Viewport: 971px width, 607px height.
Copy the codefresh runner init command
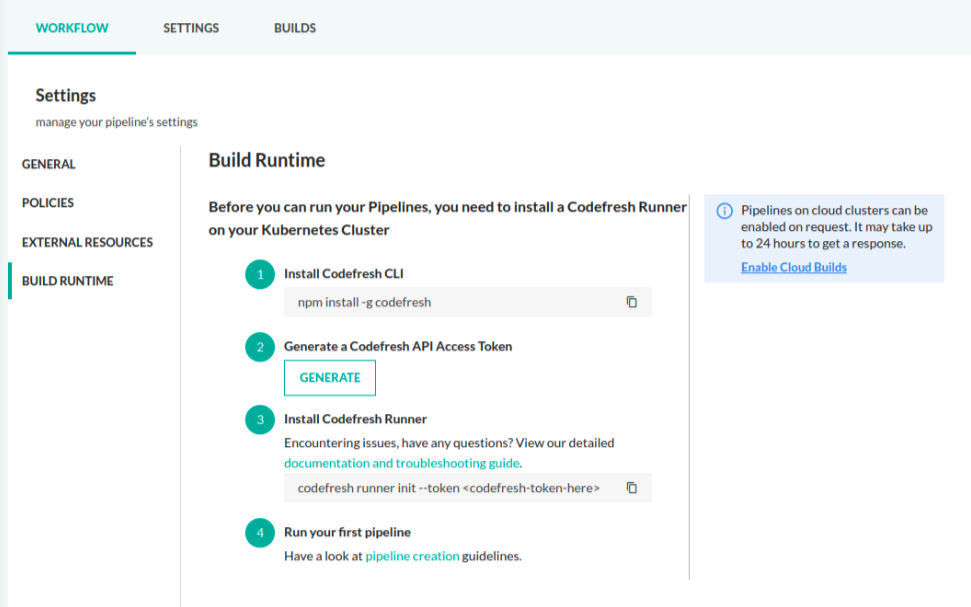coord(632,488)
